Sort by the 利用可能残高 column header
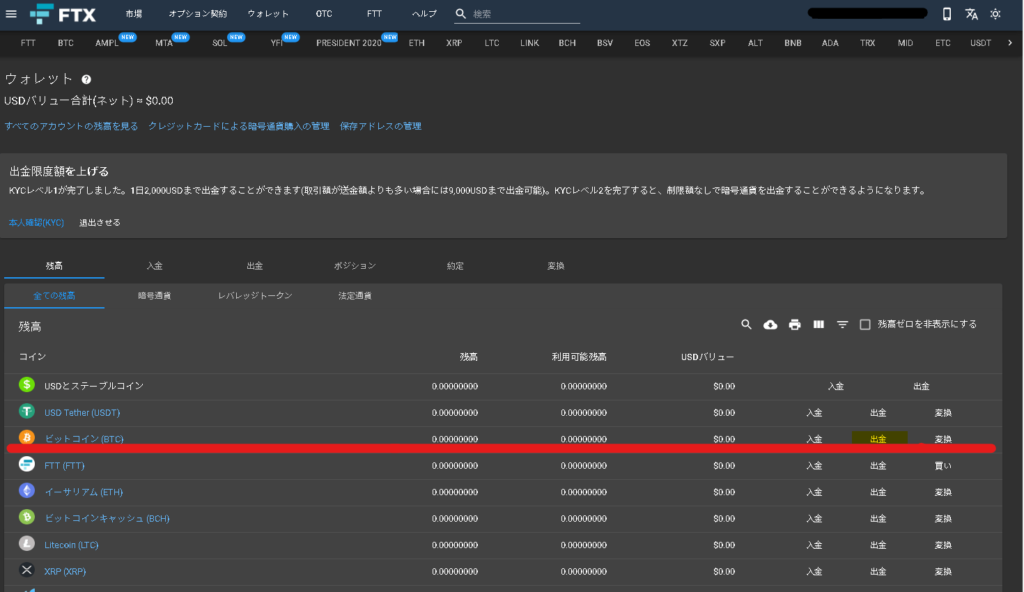The image size is (1024, 592). tap(579, 357)
